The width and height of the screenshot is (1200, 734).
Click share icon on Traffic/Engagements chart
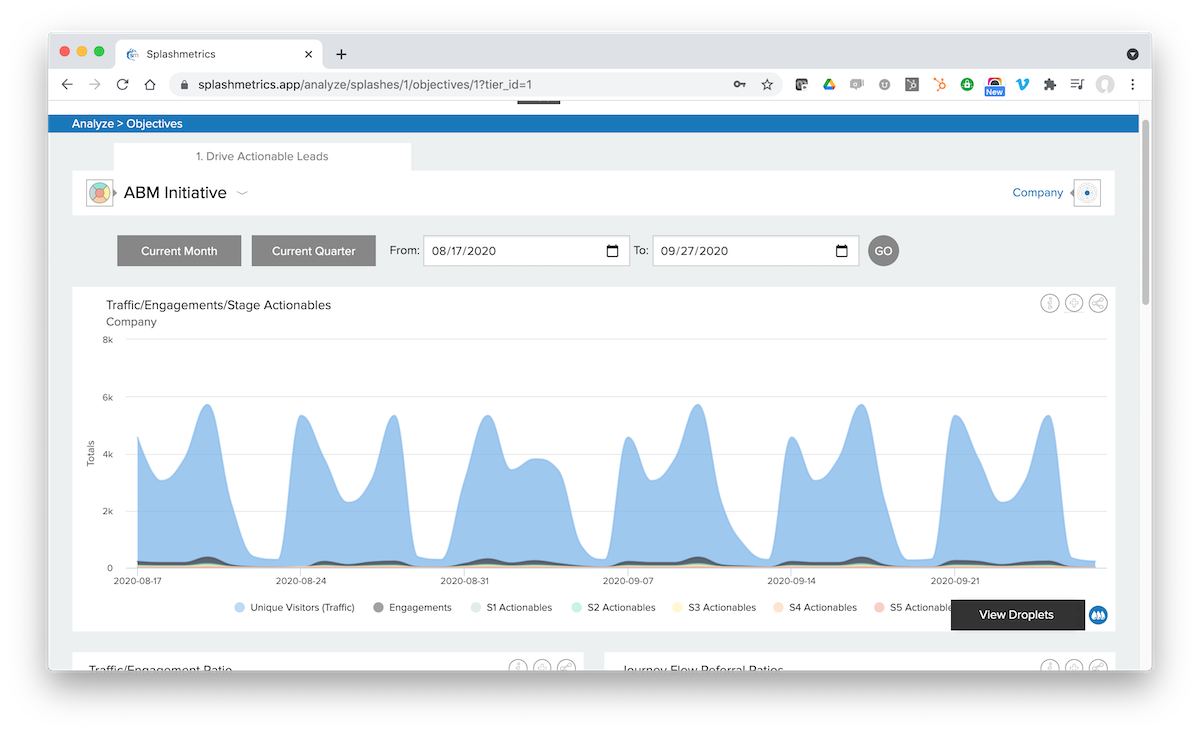(x=1098, y=303)
